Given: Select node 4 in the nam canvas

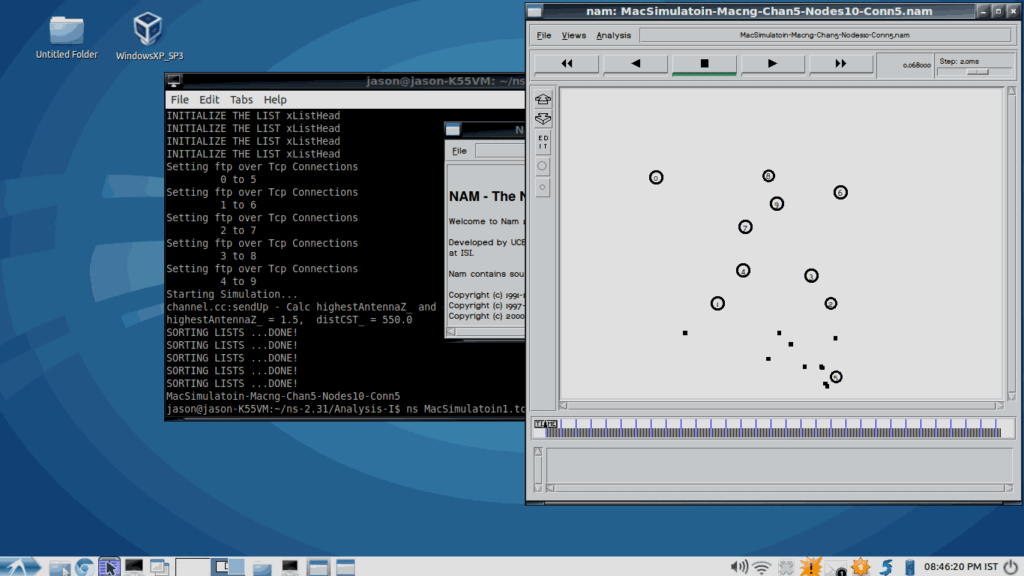Looking at the screenshot, I should tap(743, 270).
